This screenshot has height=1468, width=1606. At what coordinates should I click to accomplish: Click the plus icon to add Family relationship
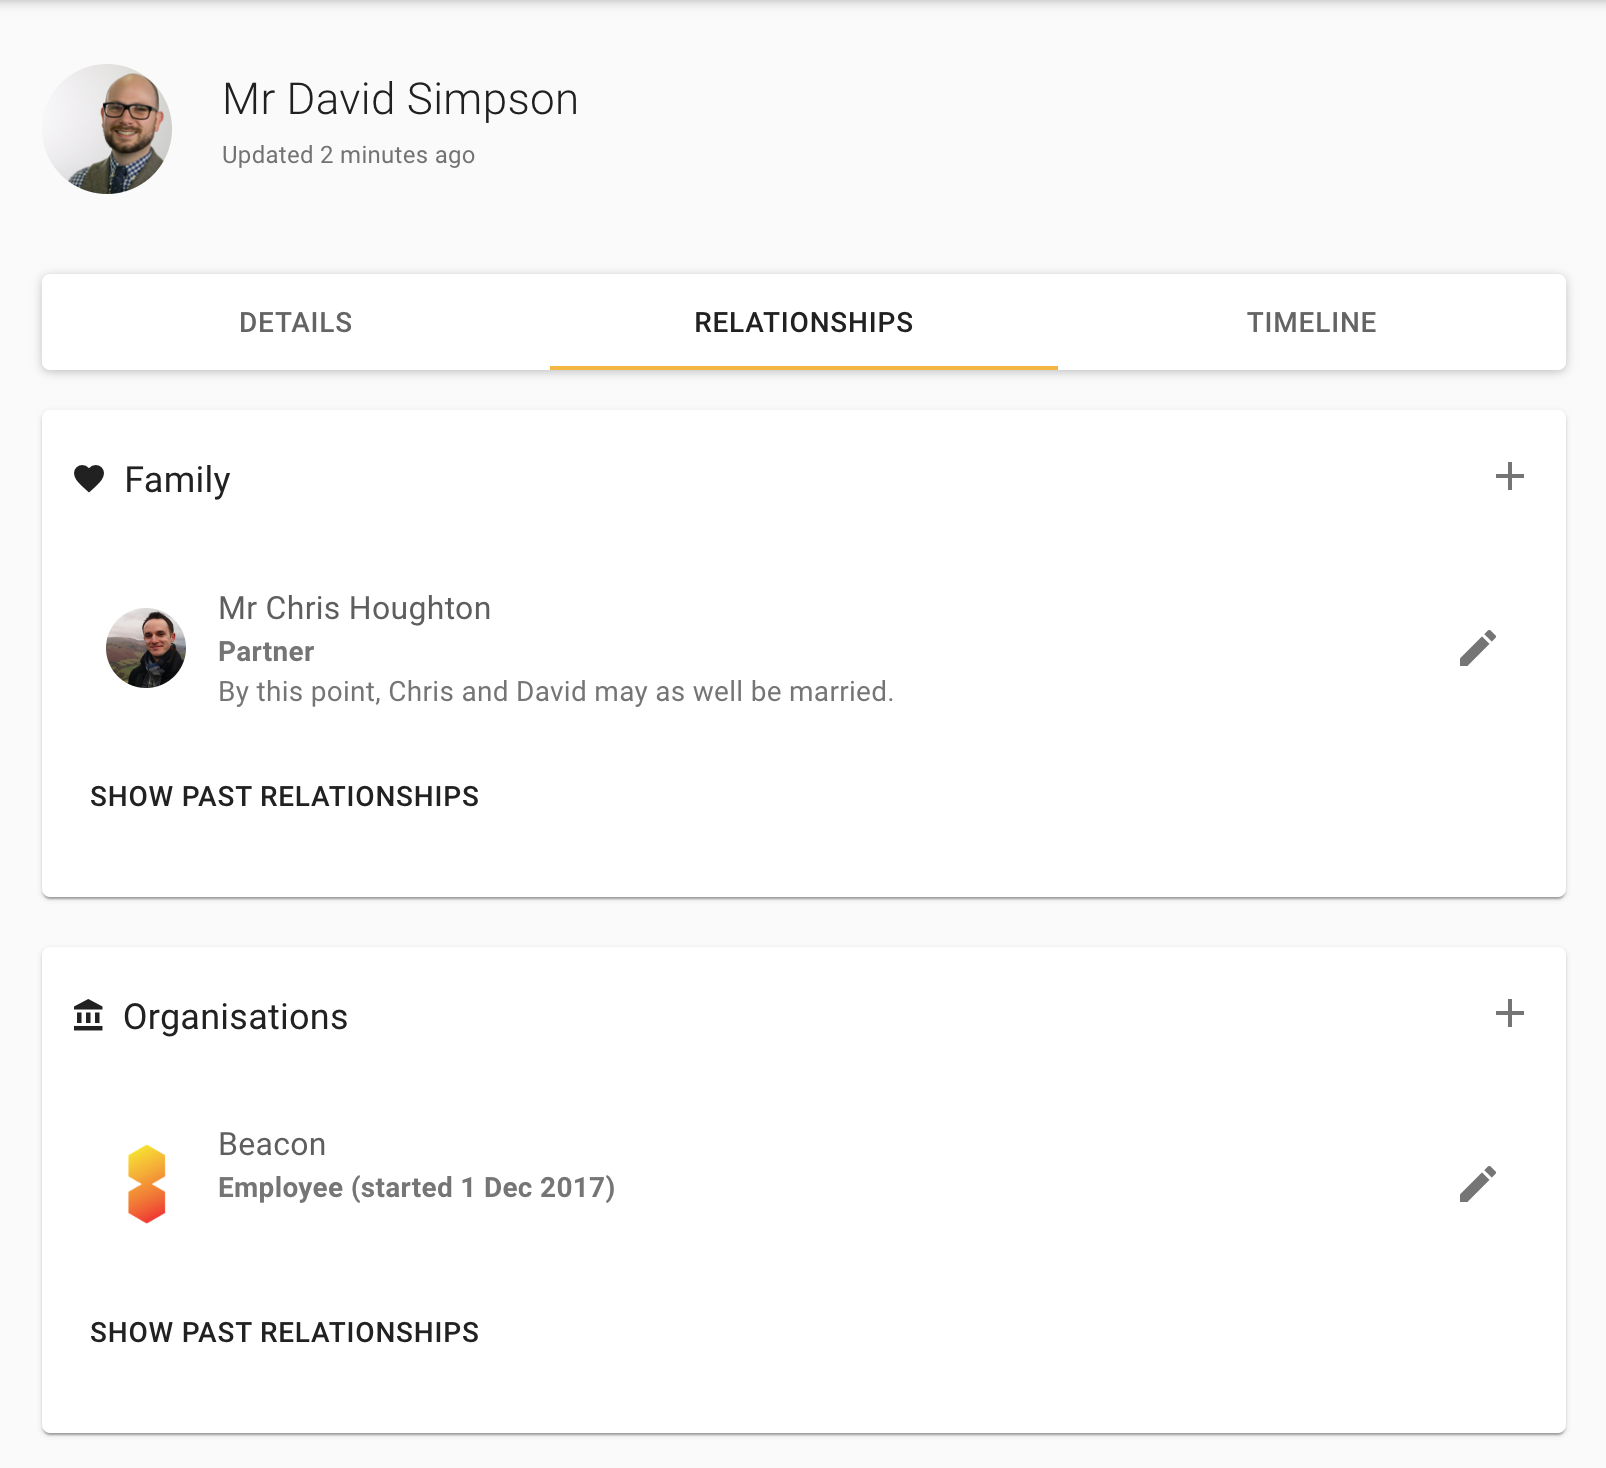[1509, 477]
